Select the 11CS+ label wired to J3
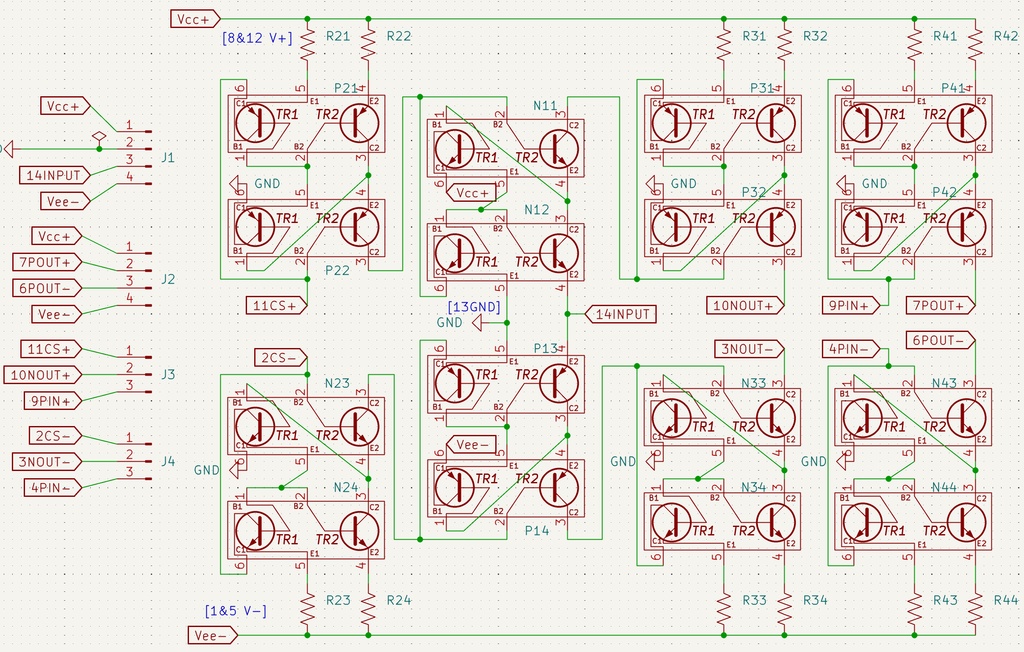1024x652 pixels. point(51,349)
